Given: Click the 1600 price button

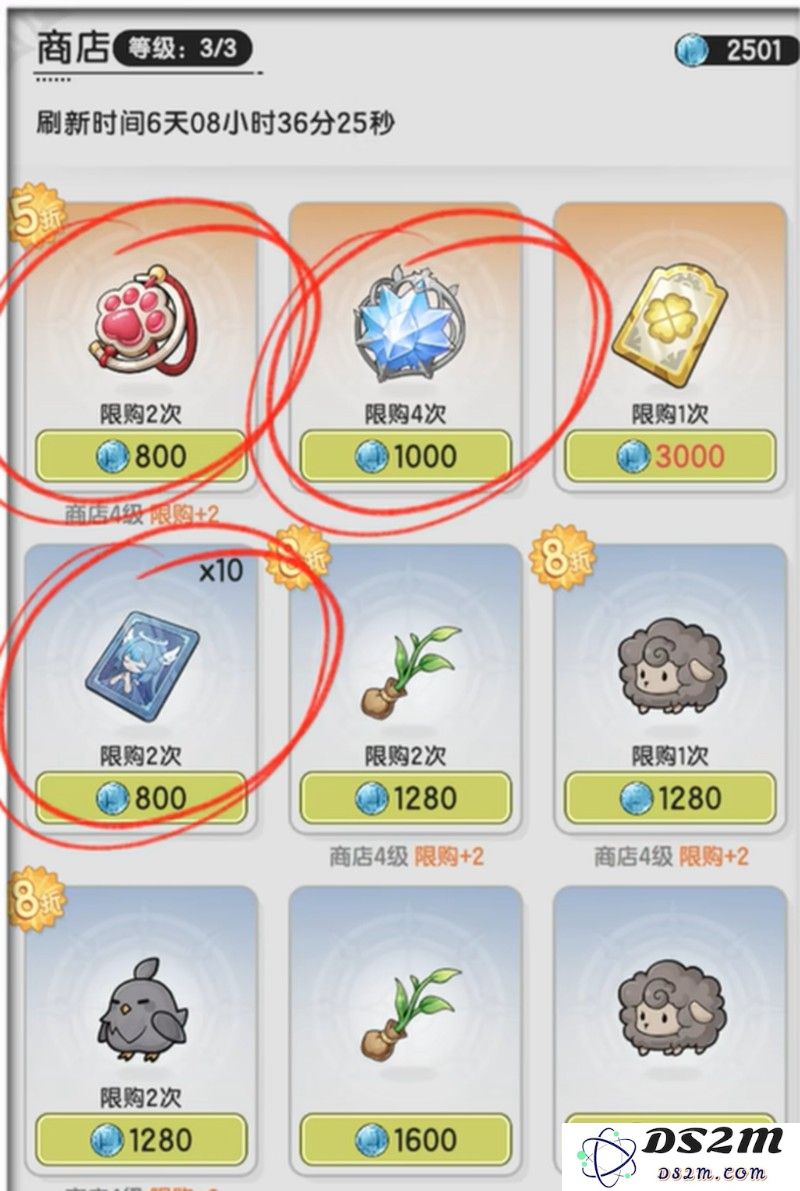Looking at the screenshot, I should [406, 1139].
